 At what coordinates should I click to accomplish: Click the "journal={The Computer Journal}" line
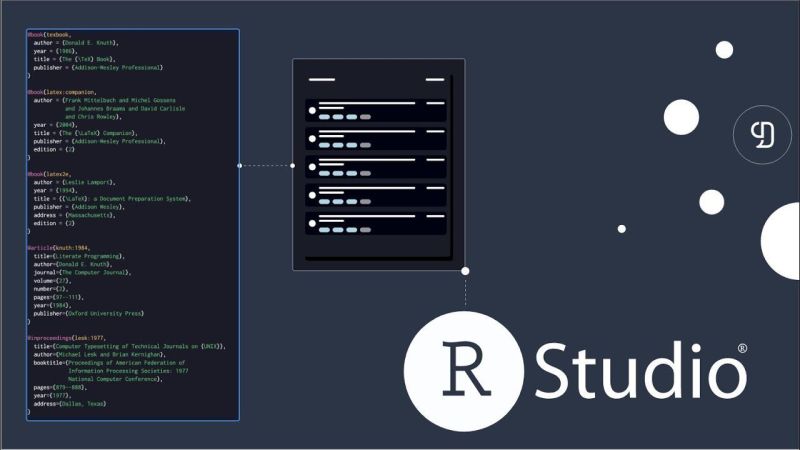[x=83, y=272]
